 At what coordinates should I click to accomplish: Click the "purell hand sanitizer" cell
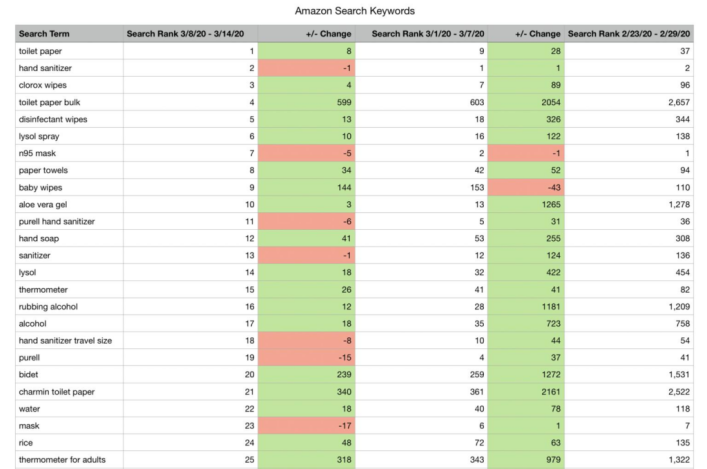pyautogui.click(x=58, y=220)
